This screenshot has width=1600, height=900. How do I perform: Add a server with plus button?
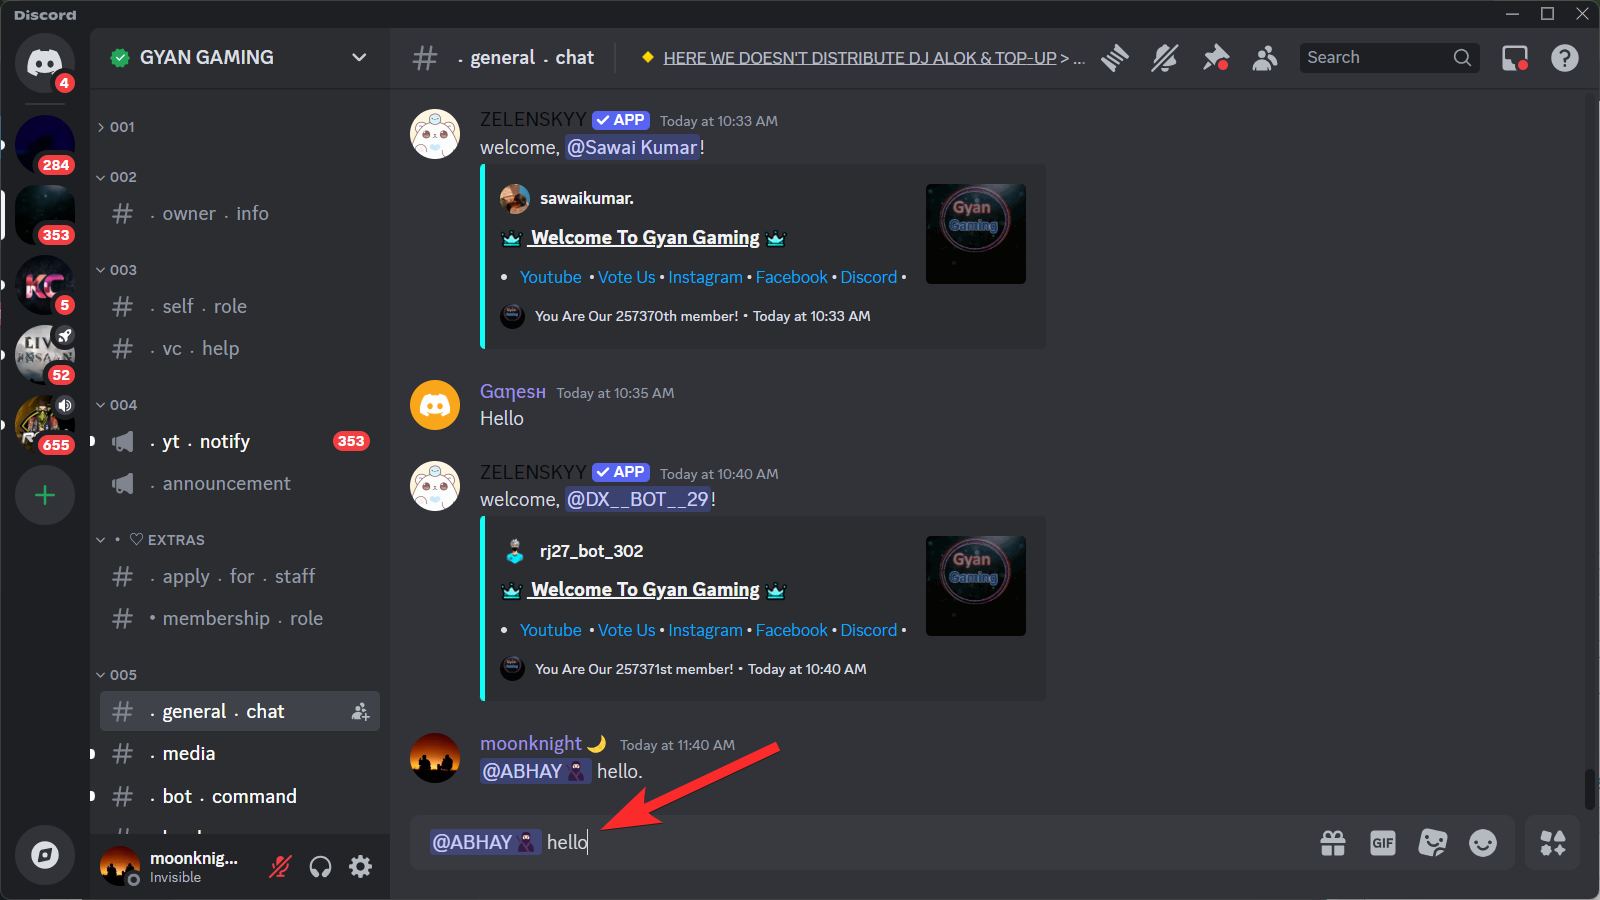pos(45,495)
